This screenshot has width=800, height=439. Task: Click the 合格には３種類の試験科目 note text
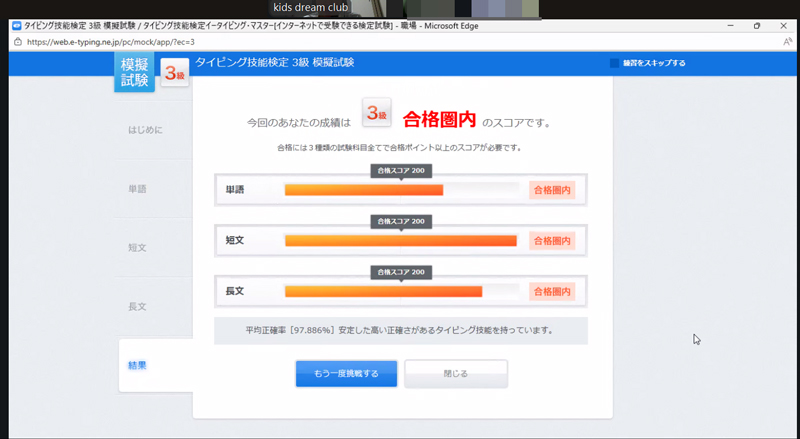(399, 148)
